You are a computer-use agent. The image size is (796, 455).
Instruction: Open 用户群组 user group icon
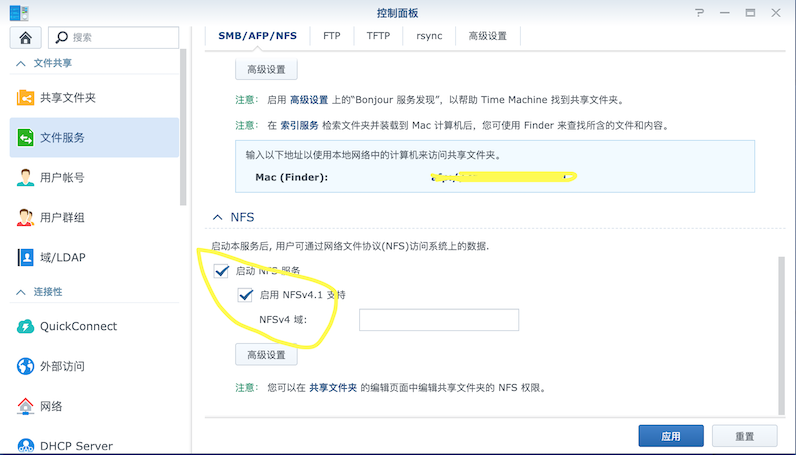[25, 217]
